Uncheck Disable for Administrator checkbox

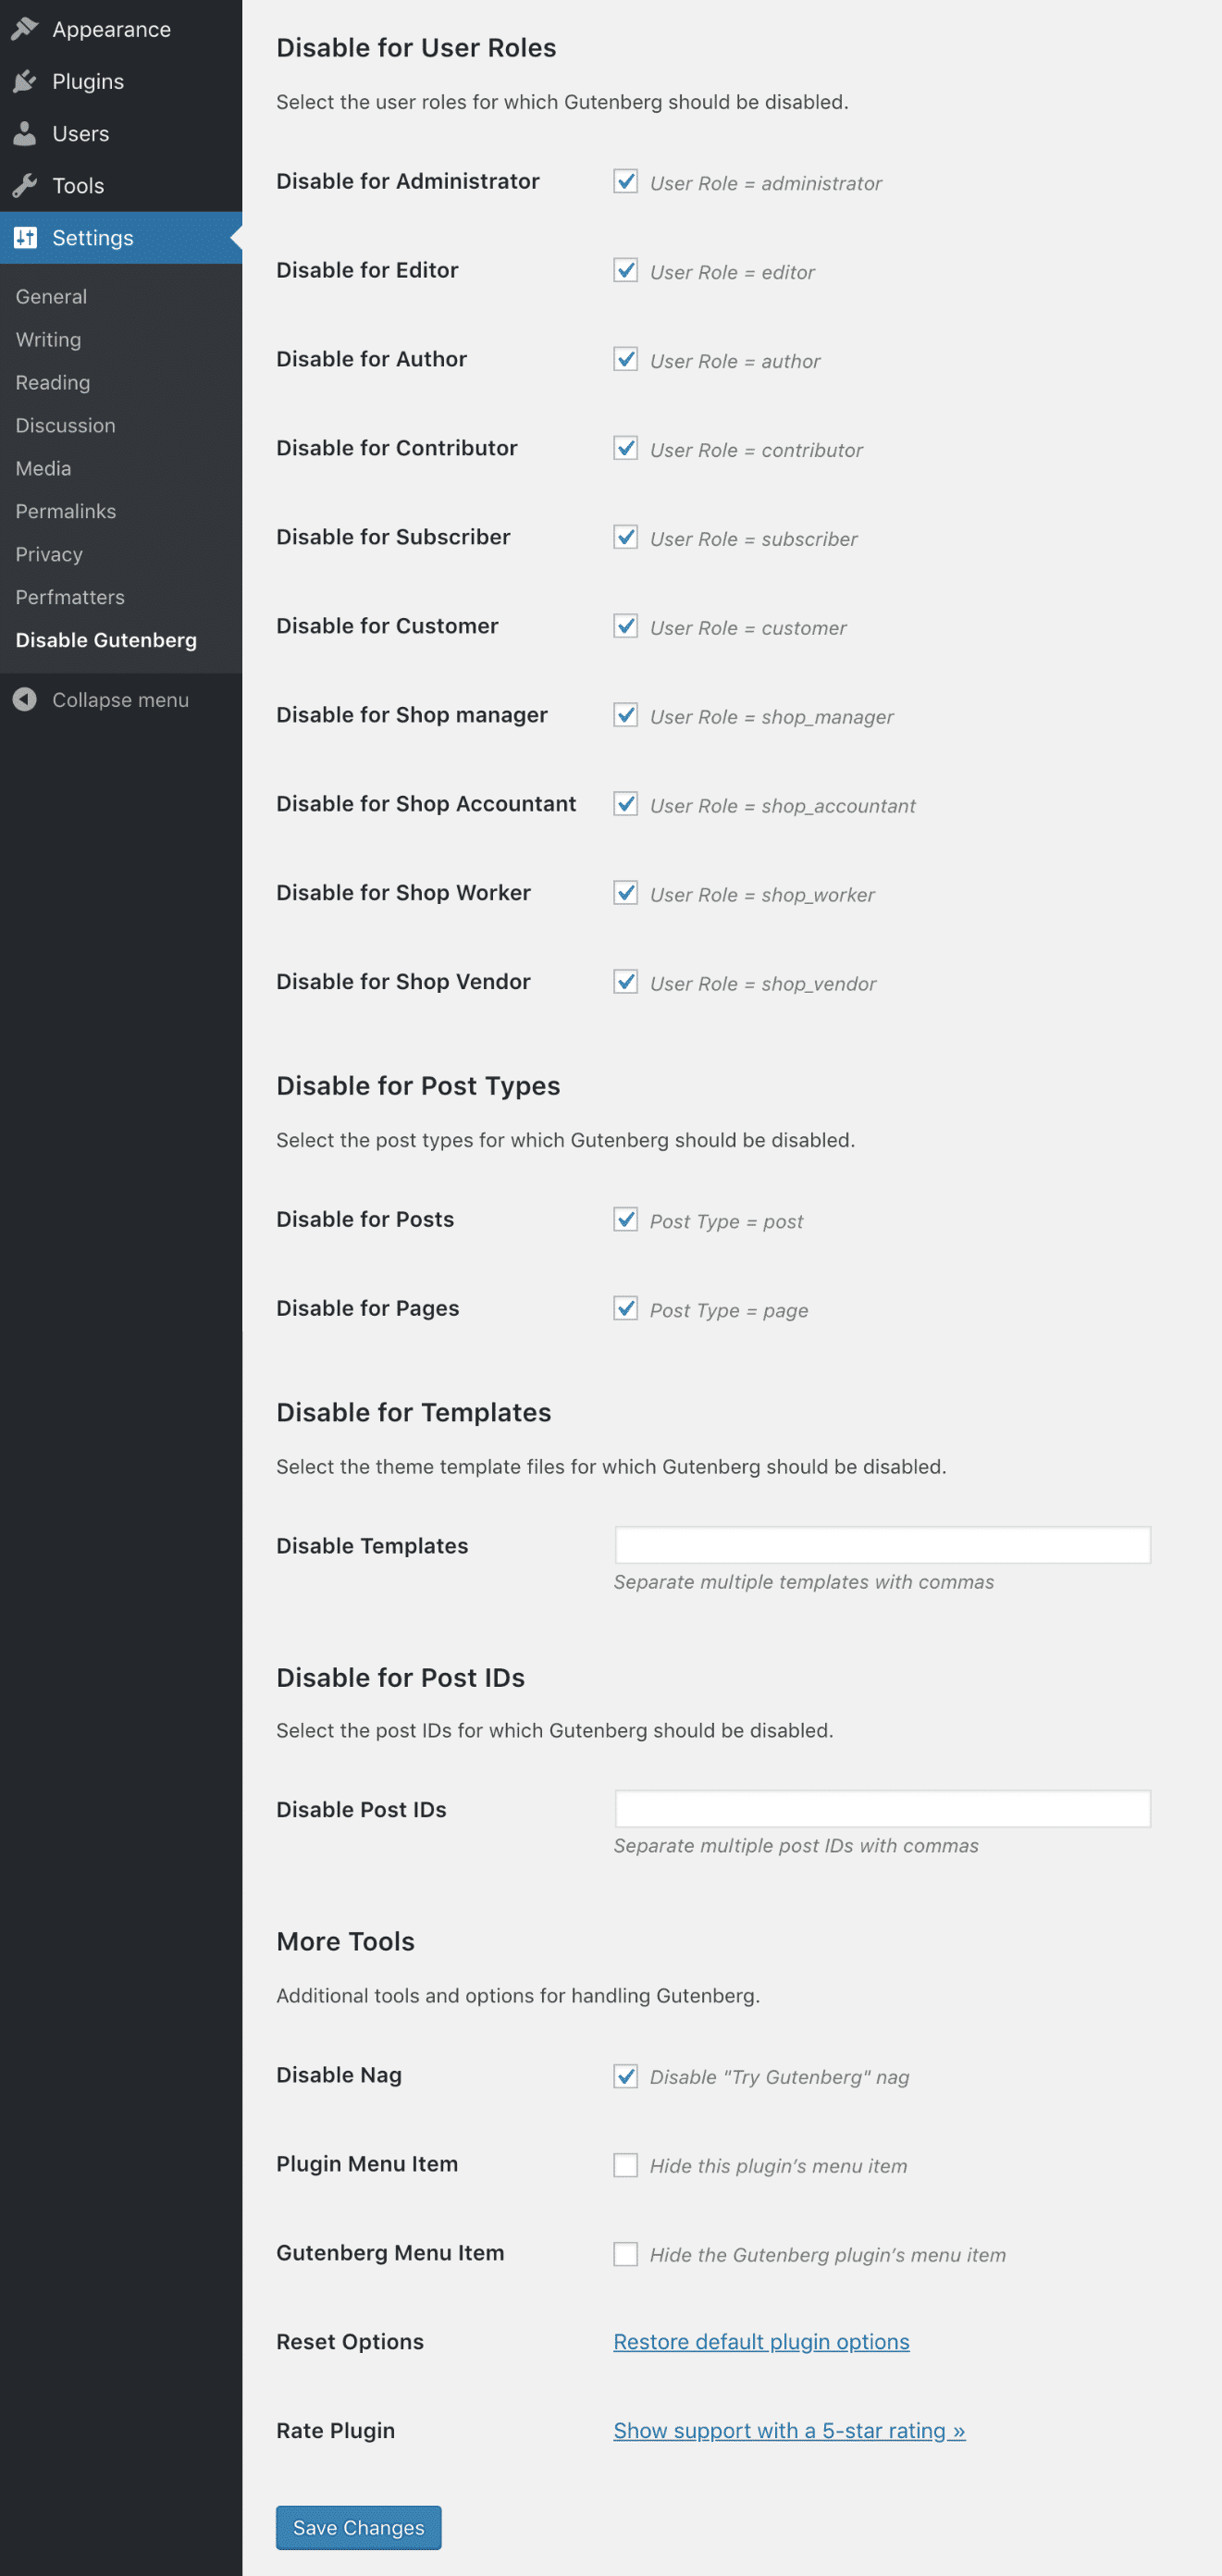(625, 181)
